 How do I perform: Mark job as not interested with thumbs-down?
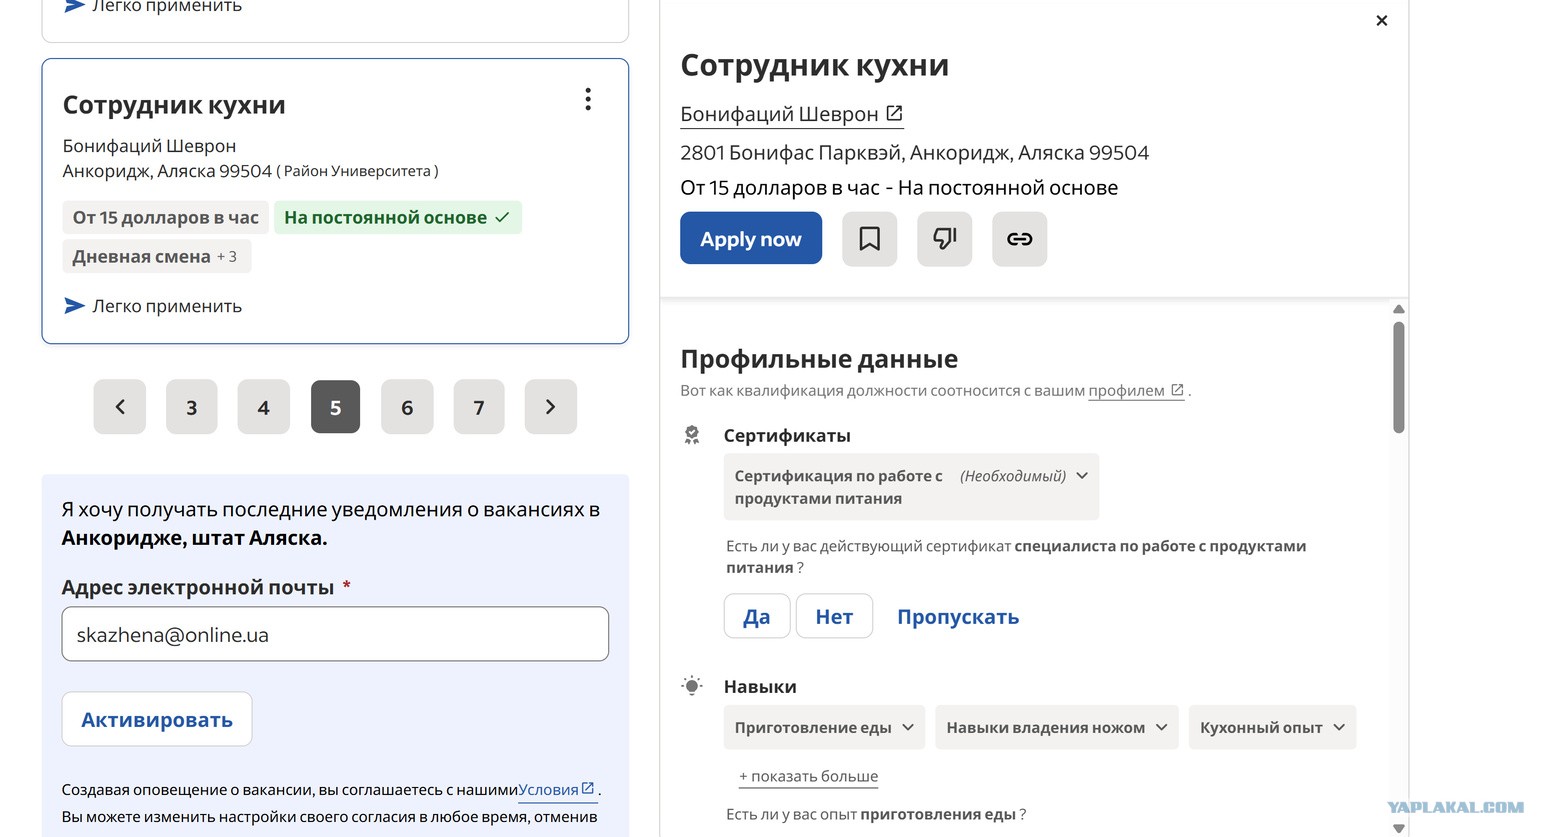[x=944, y=239]
